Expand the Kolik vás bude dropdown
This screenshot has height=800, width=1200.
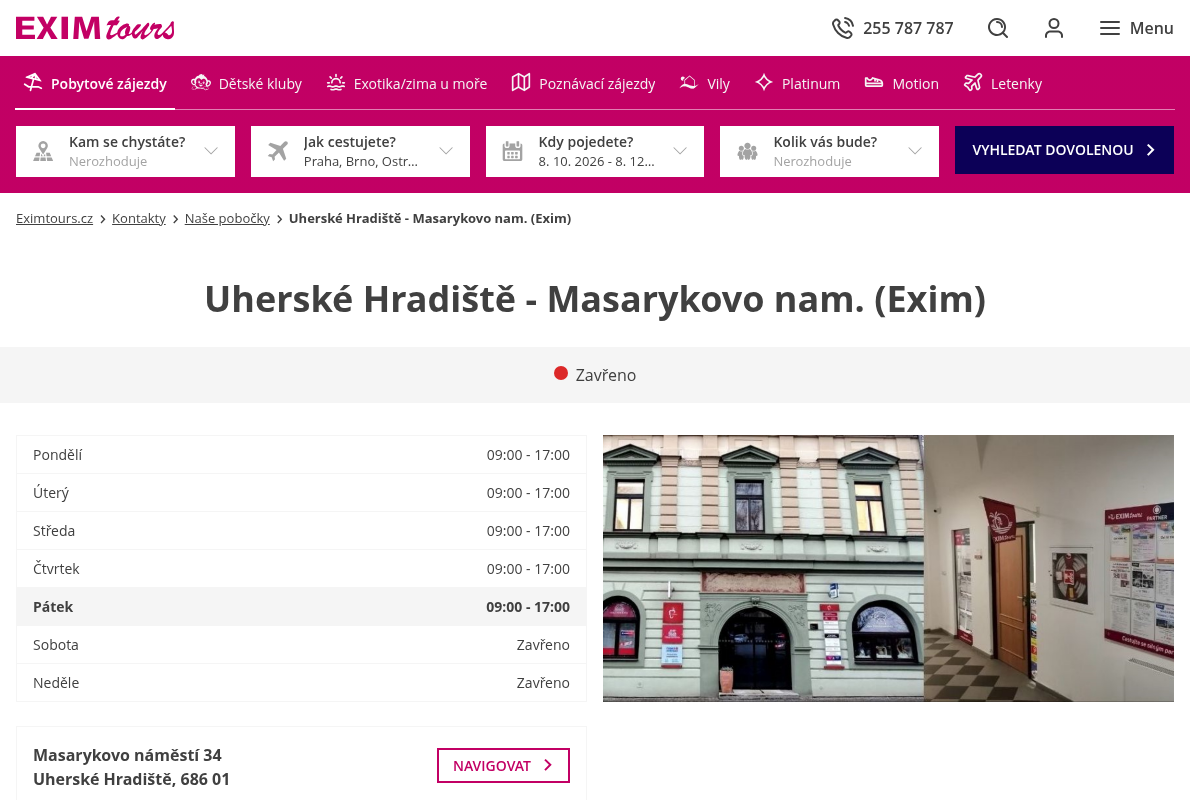coord(829,151)
